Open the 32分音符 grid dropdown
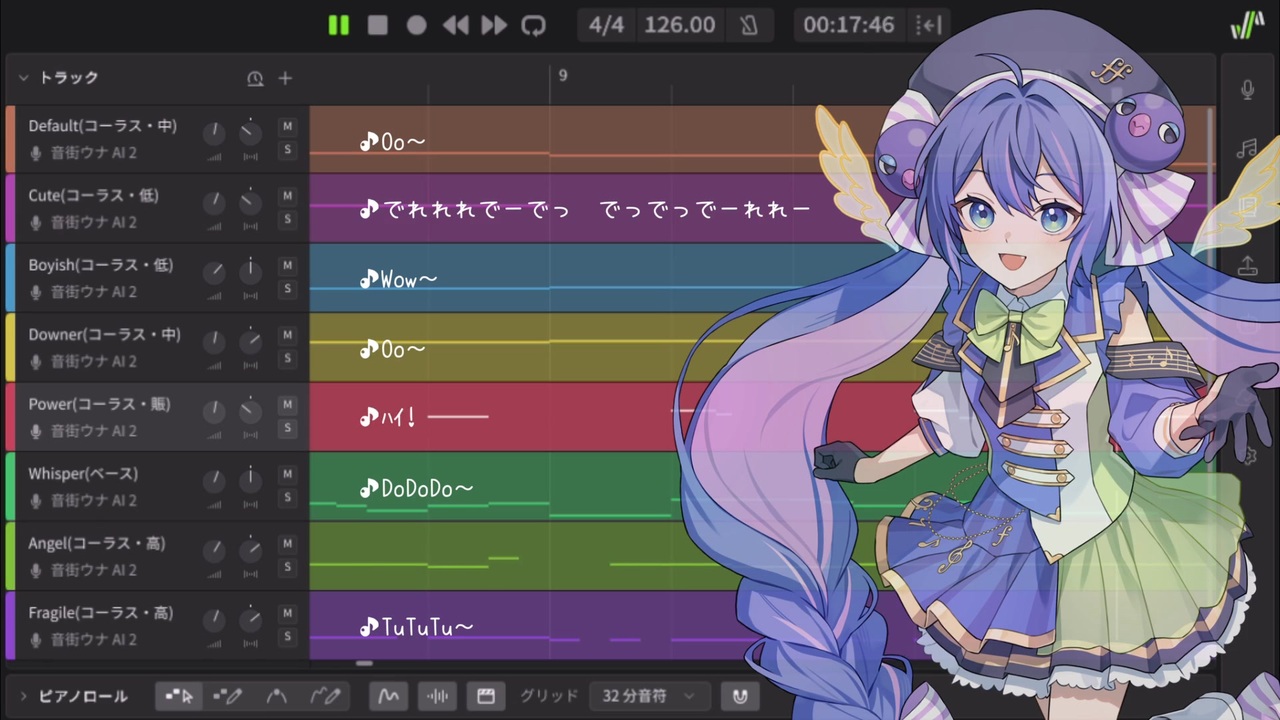 point(649,696)
